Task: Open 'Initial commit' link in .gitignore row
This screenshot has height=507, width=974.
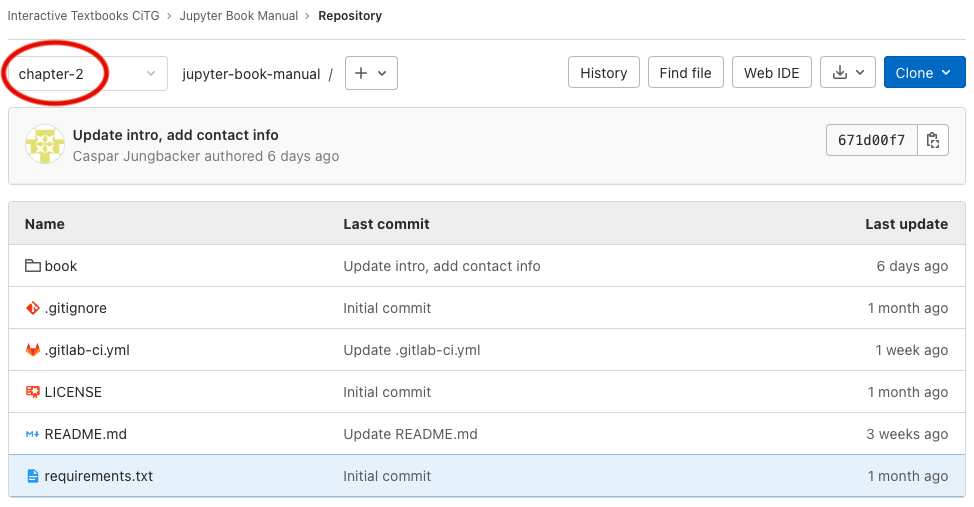Action: point(387,308)
